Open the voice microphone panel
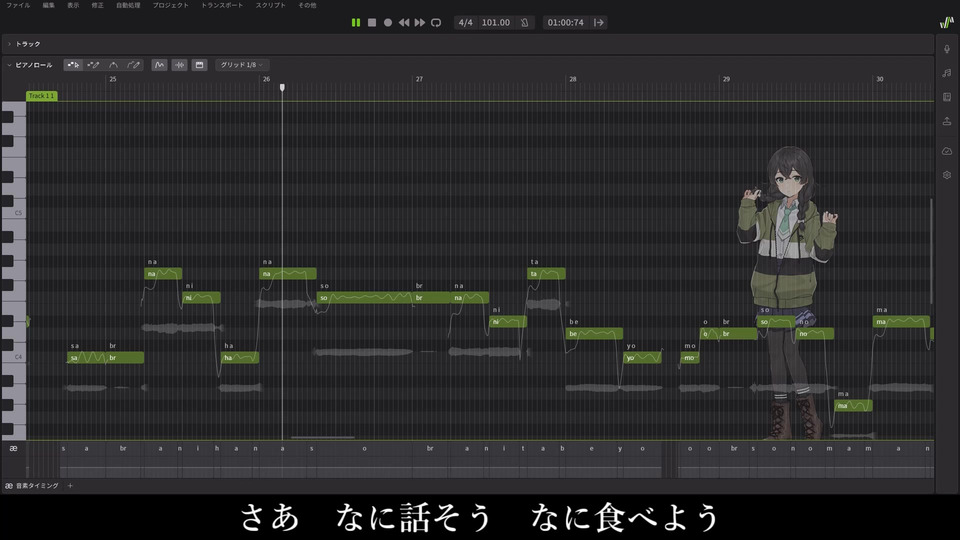The height and width of the screenshot is (540, 960). [947, 49]
